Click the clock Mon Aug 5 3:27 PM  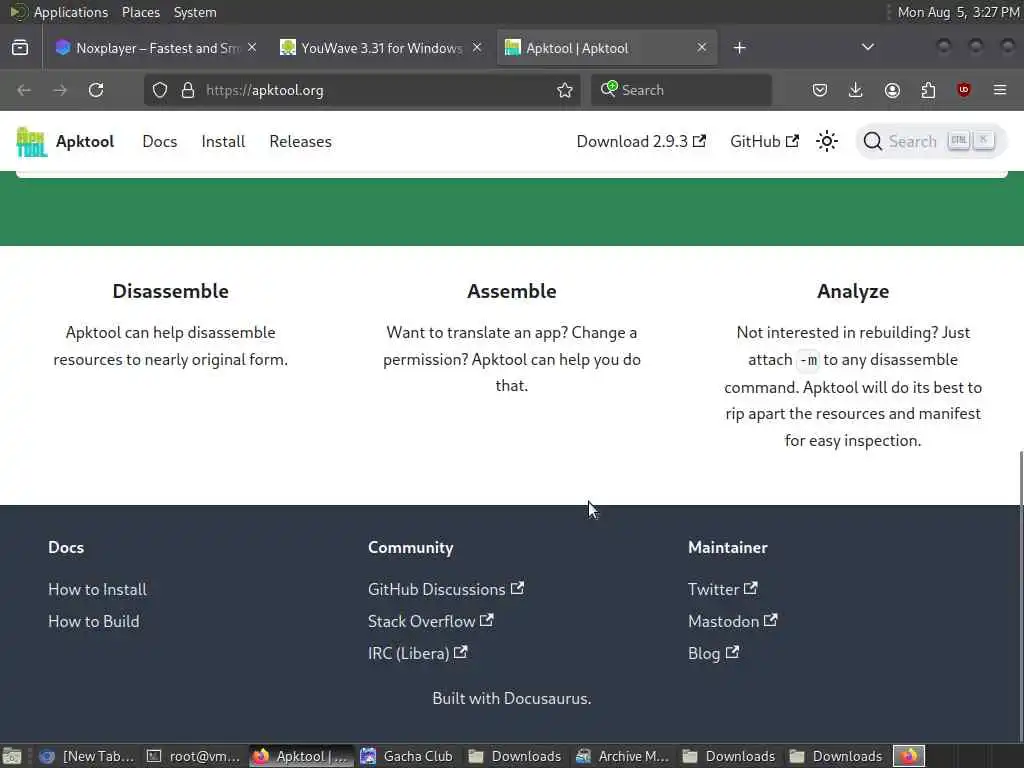958,12
